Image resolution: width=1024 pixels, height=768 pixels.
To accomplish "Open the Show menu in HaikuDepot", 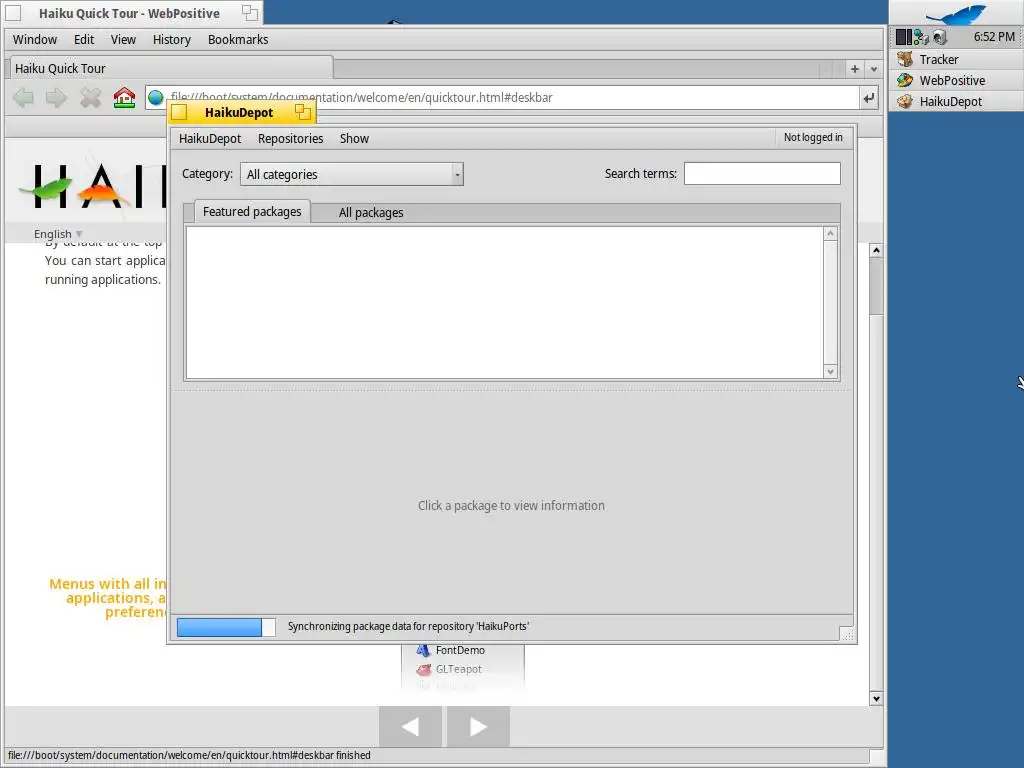I will pyautogui.click(x=355, y=138).
